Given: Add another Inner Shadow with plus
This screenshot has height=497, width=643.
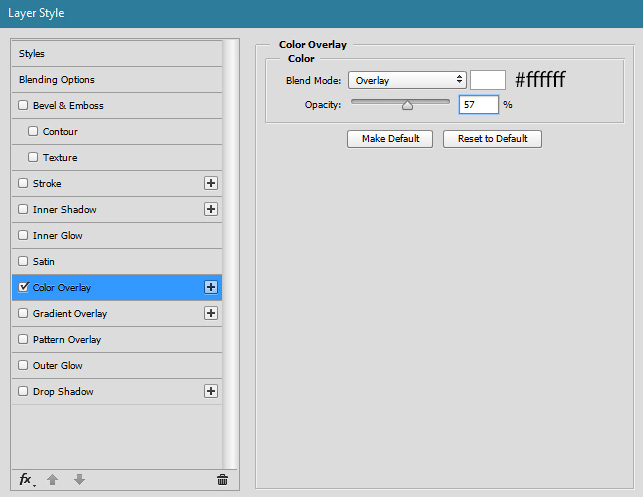Looking at the screenshot, I should 211,209.
